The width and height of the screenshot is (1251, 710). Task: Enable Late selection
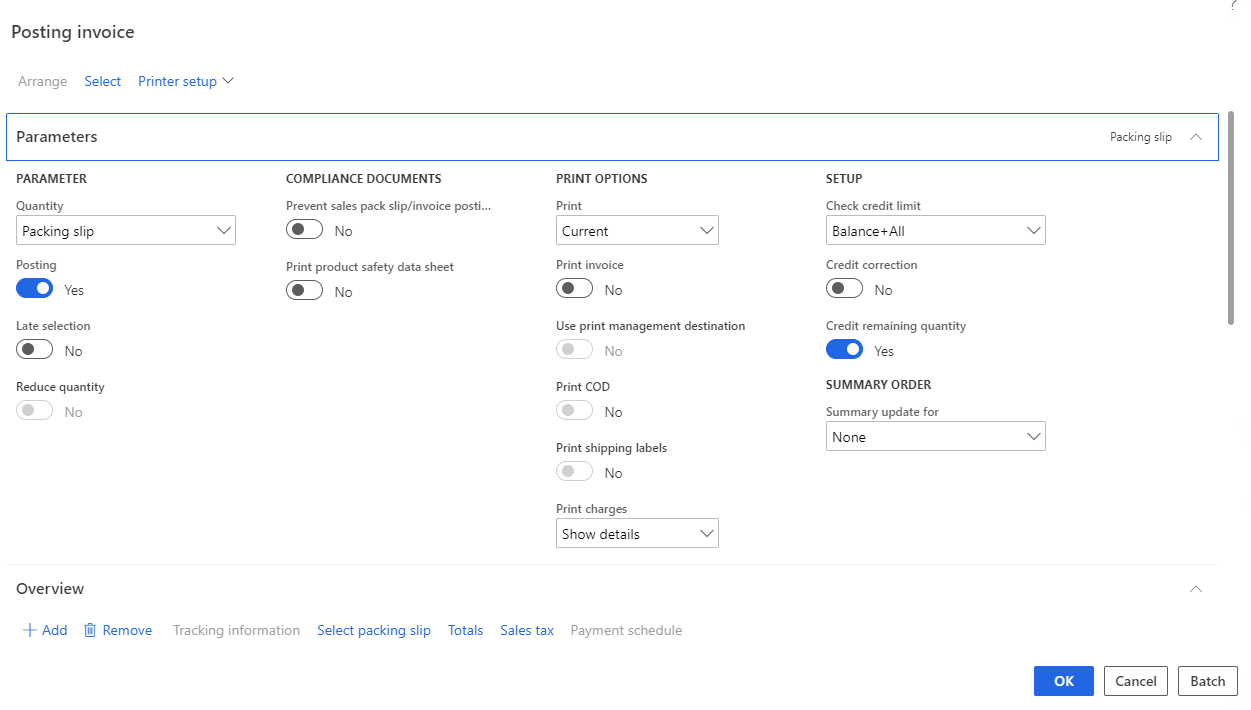tap(33, 349)
